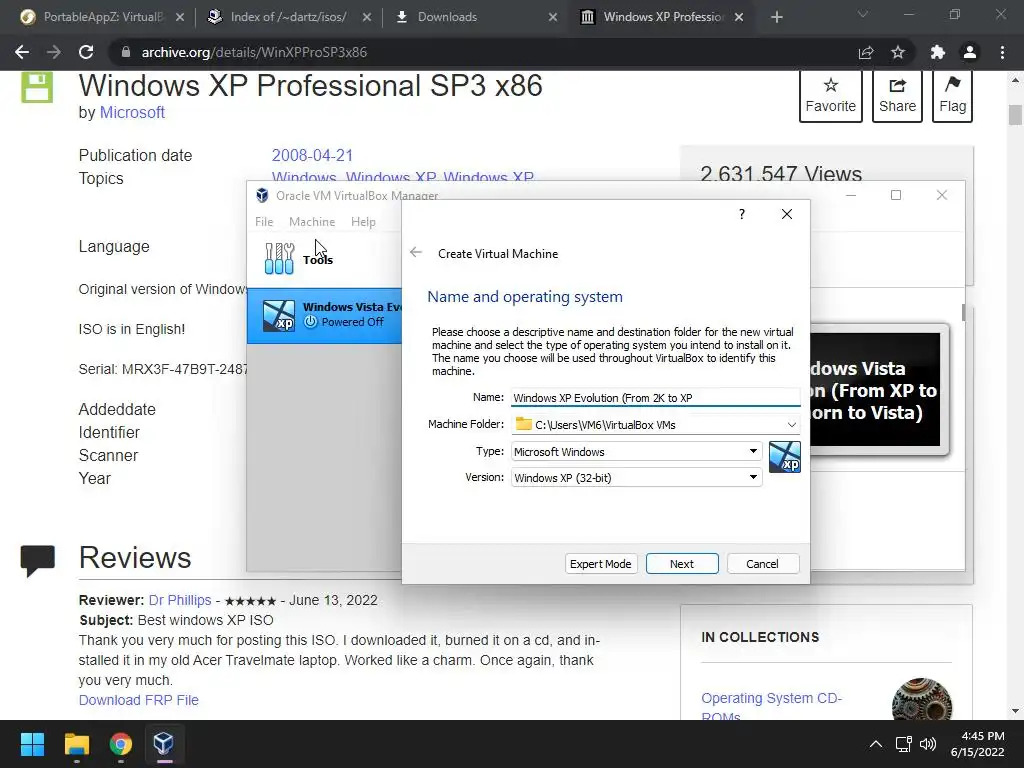This screenshot has width=1024, height=768.
Task: Click the collection gears thumbnail
Action: pyautogui.click(x=921, y=699)
